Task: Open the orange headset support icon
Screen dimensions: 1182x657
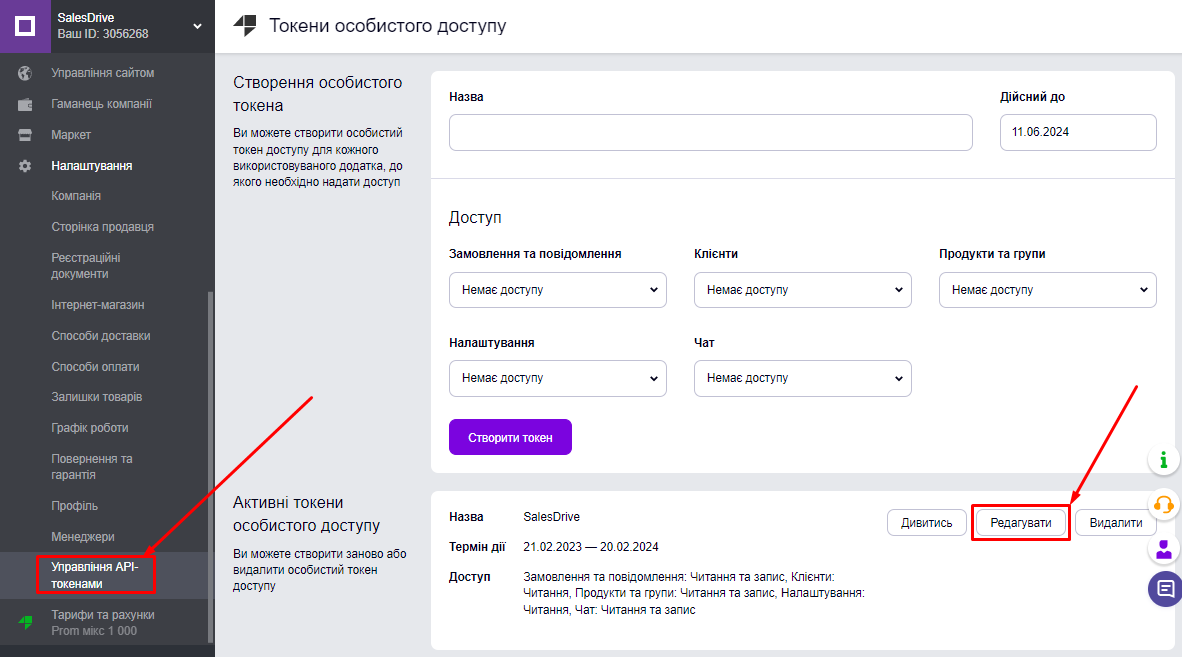Action: coord(1163,504)
